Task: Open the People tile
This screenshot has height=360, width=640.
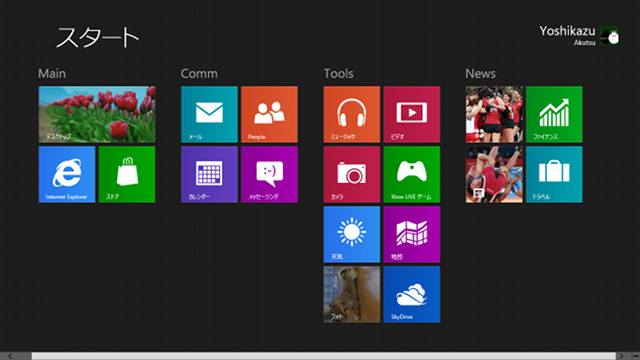Action: pos(269,114)
